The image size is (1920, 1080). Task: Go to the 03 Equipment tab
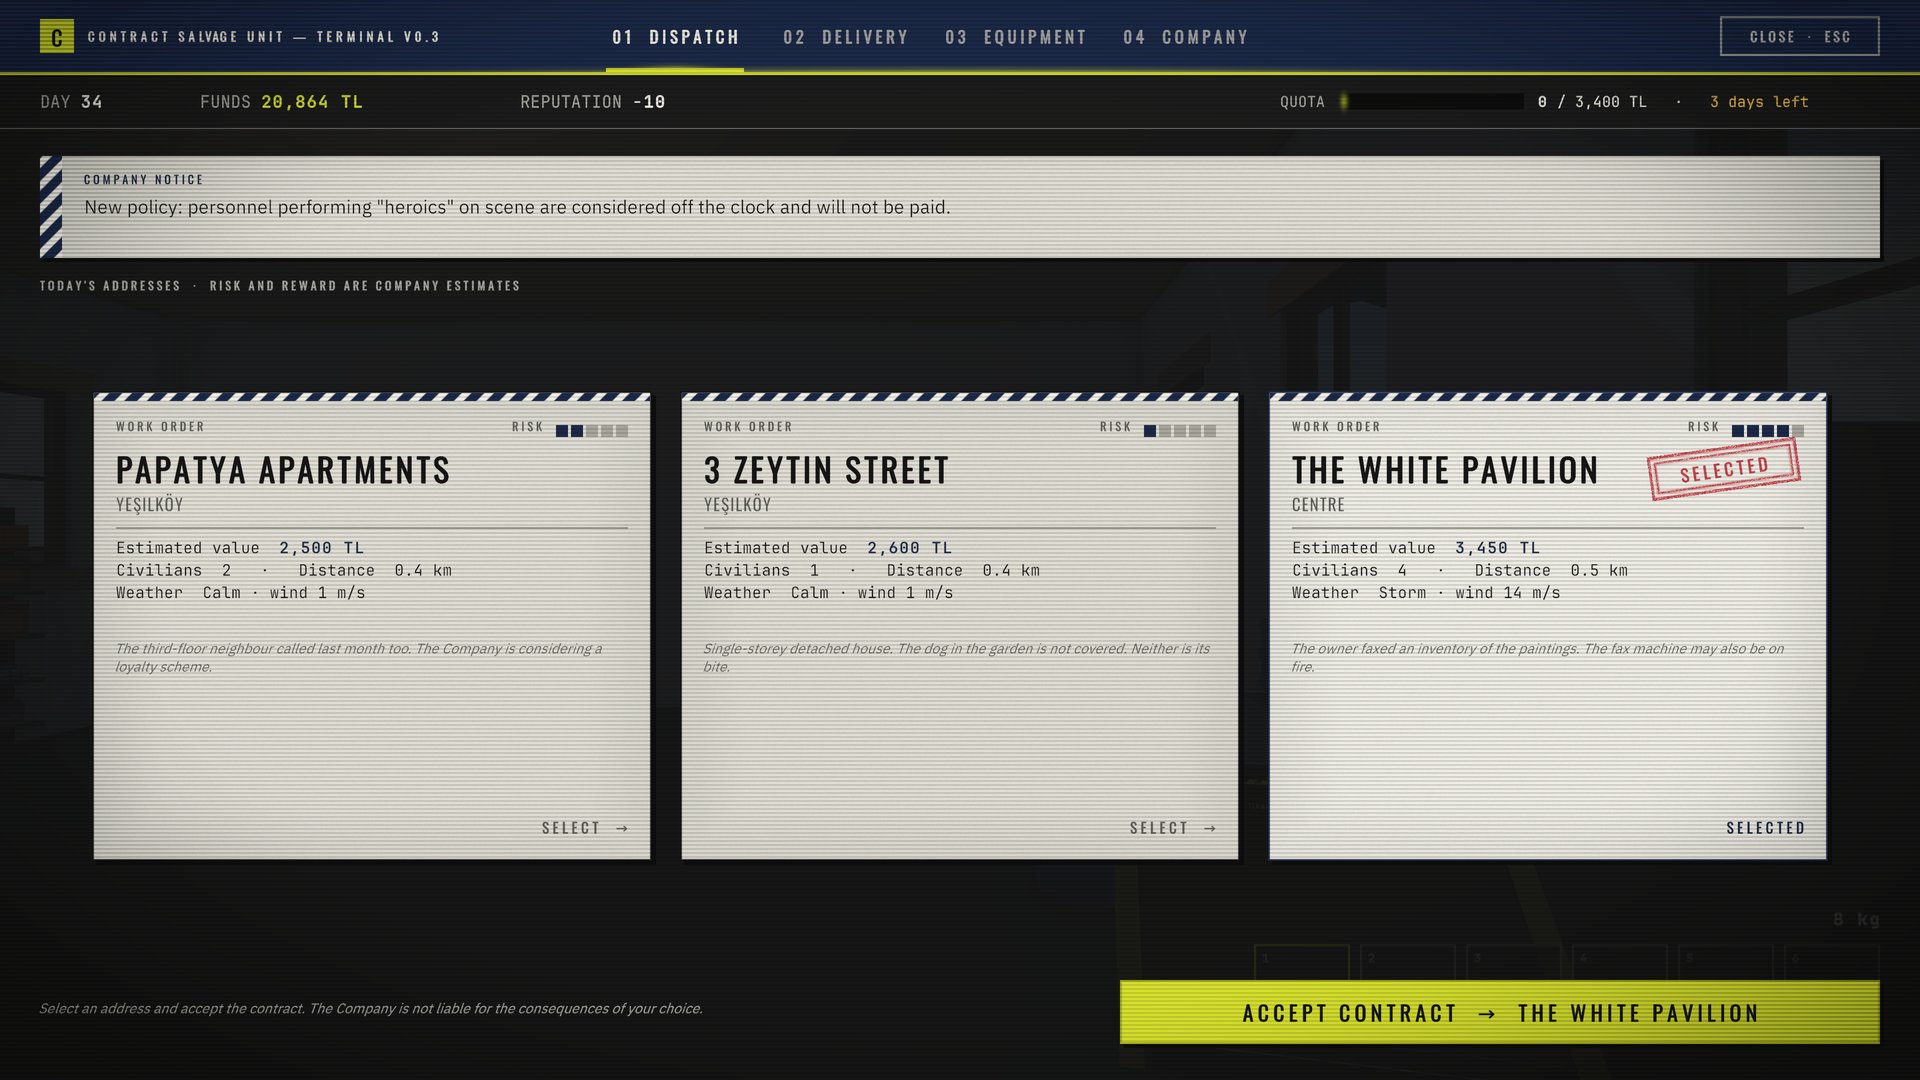(1016, 37)
